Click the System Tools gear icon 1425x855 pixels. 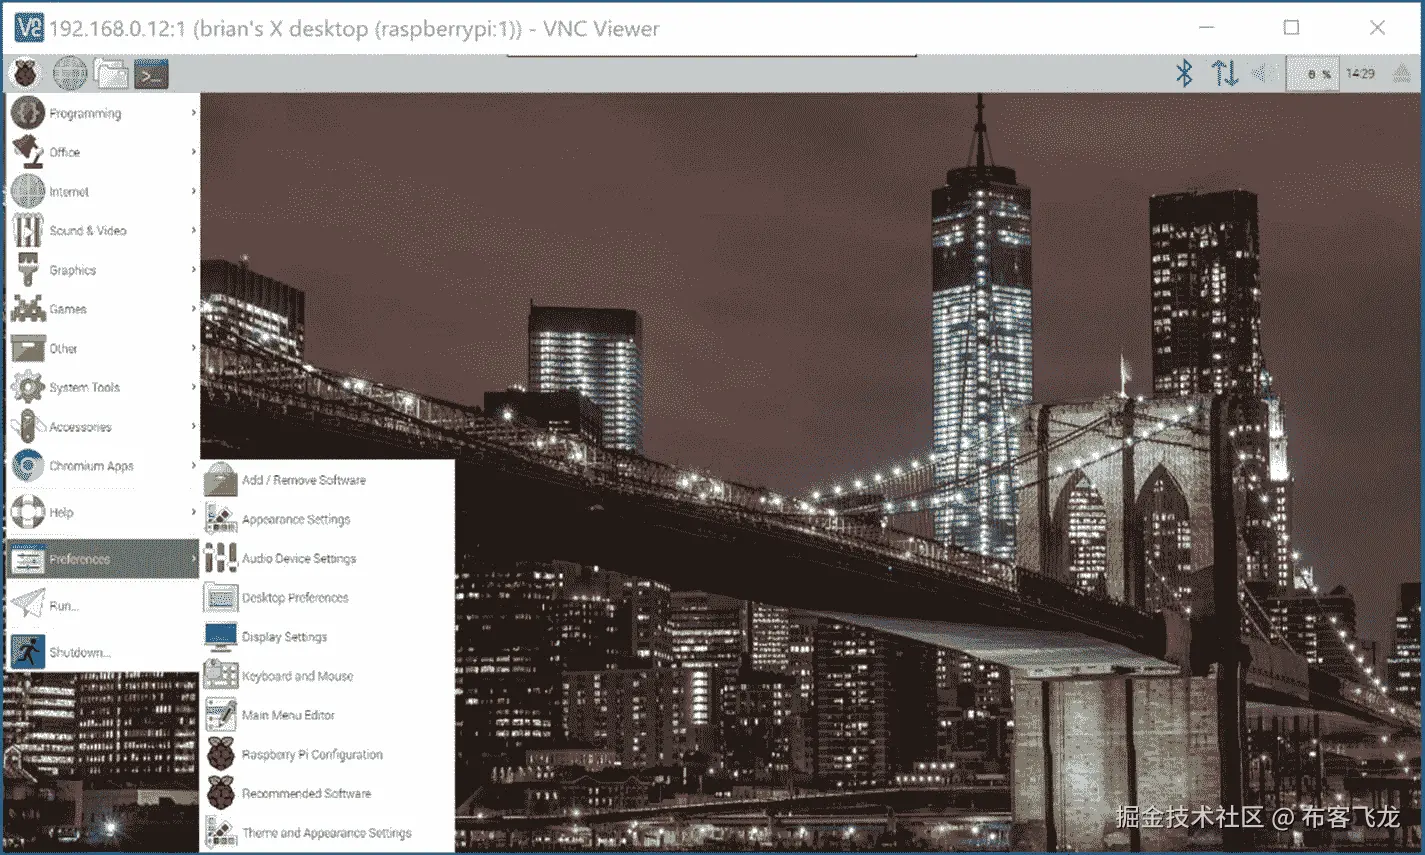(28, 387)
